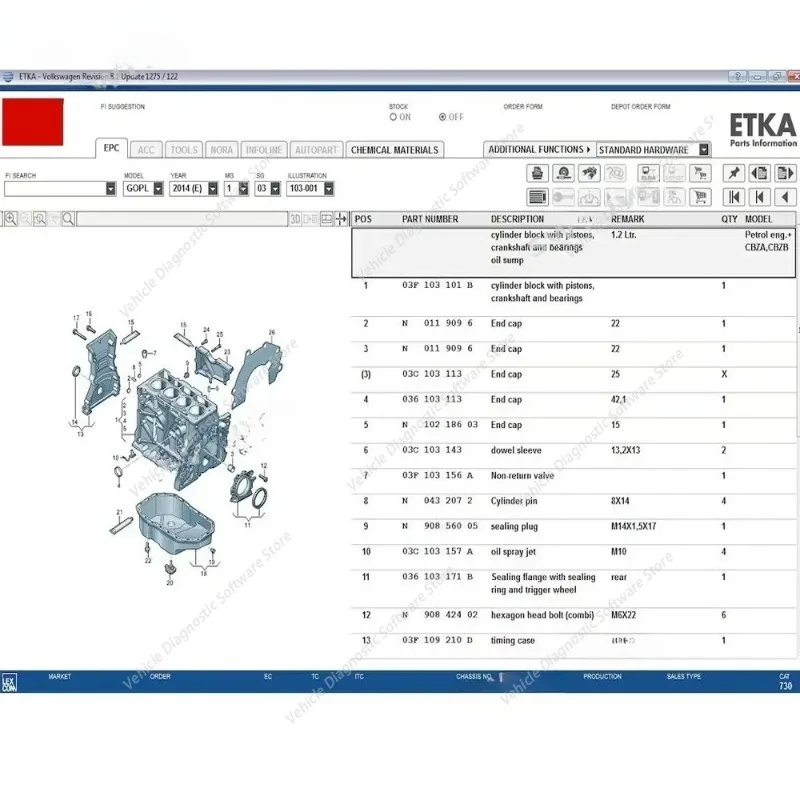This screenshot has height=800, width=800.
Task: Open the MG main group dropdown
Action: coord(243,189)
